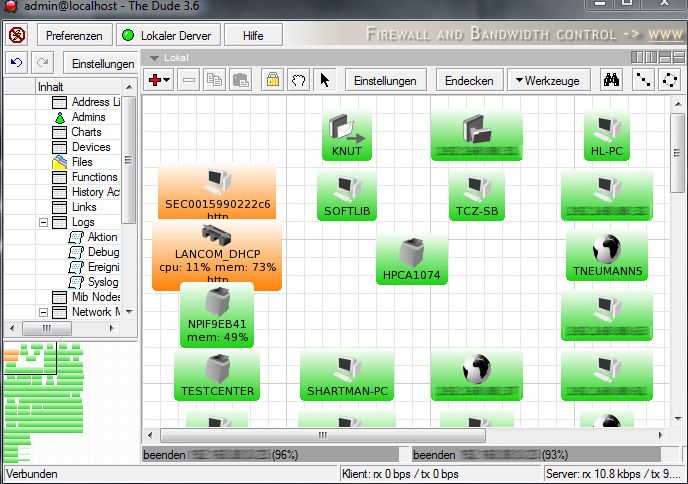The image size is (688, 484).
Task: Collapse the Network Maps tree node
Action: click(43, 312)
